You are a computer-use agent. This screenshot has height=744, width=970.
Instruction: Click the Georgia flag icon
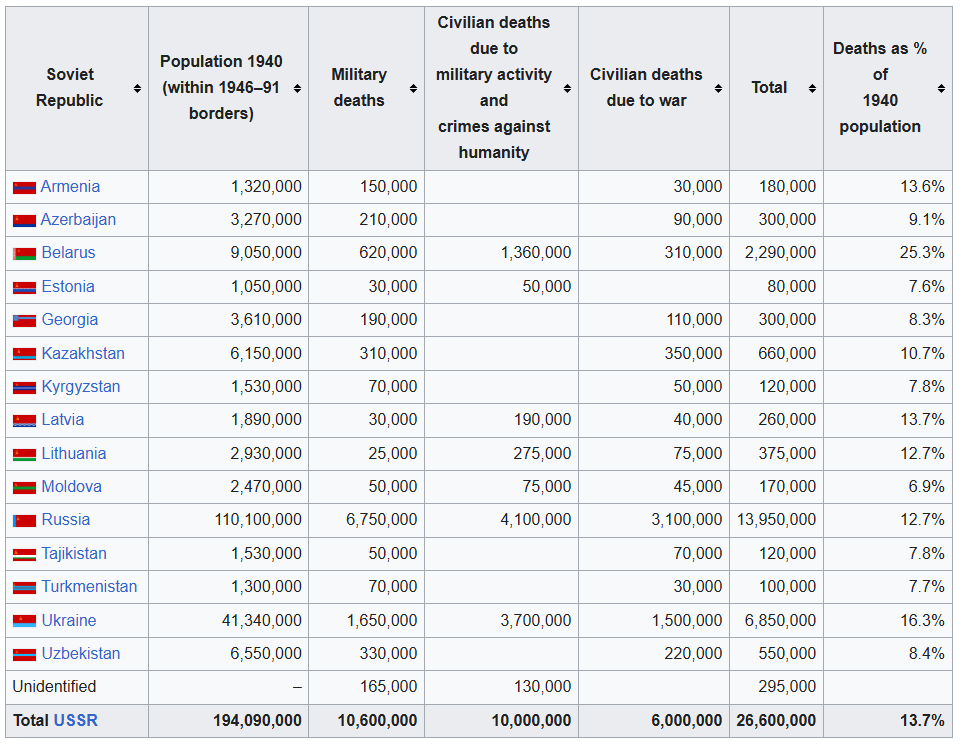[24, 321]
